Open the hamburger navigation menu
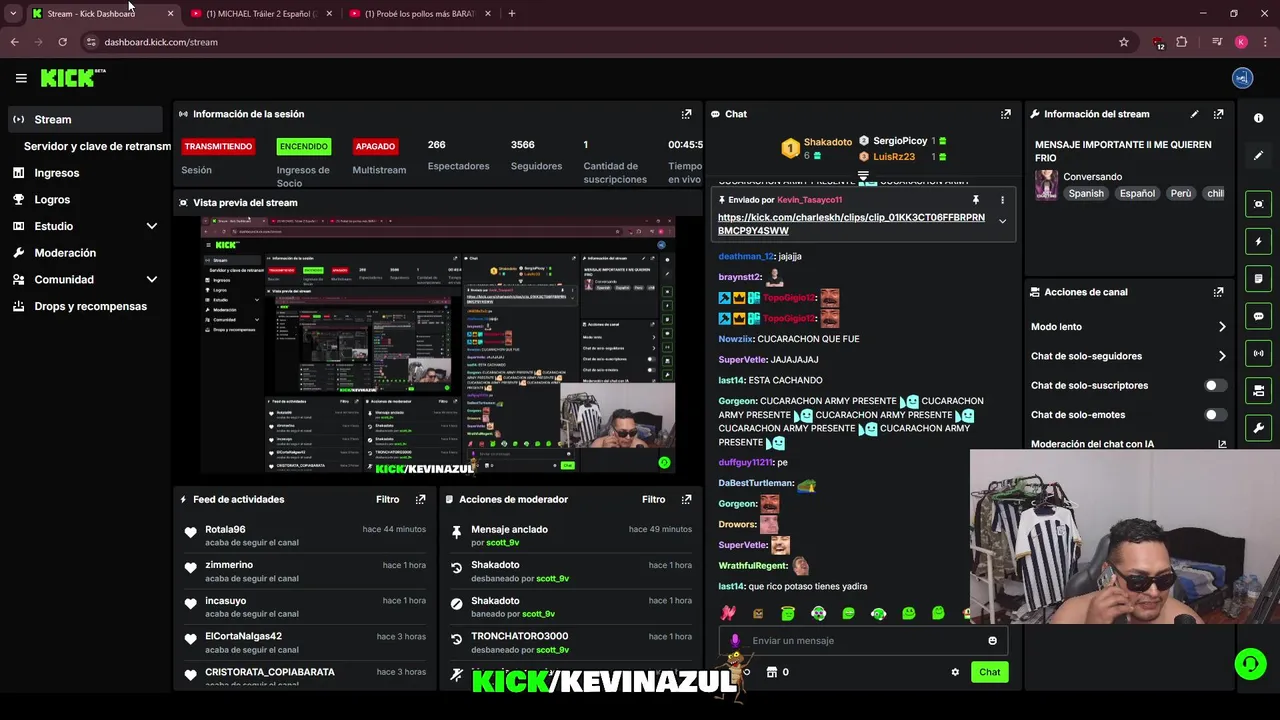The height and width of the screenshot is (720, 1280). point(21,78)
